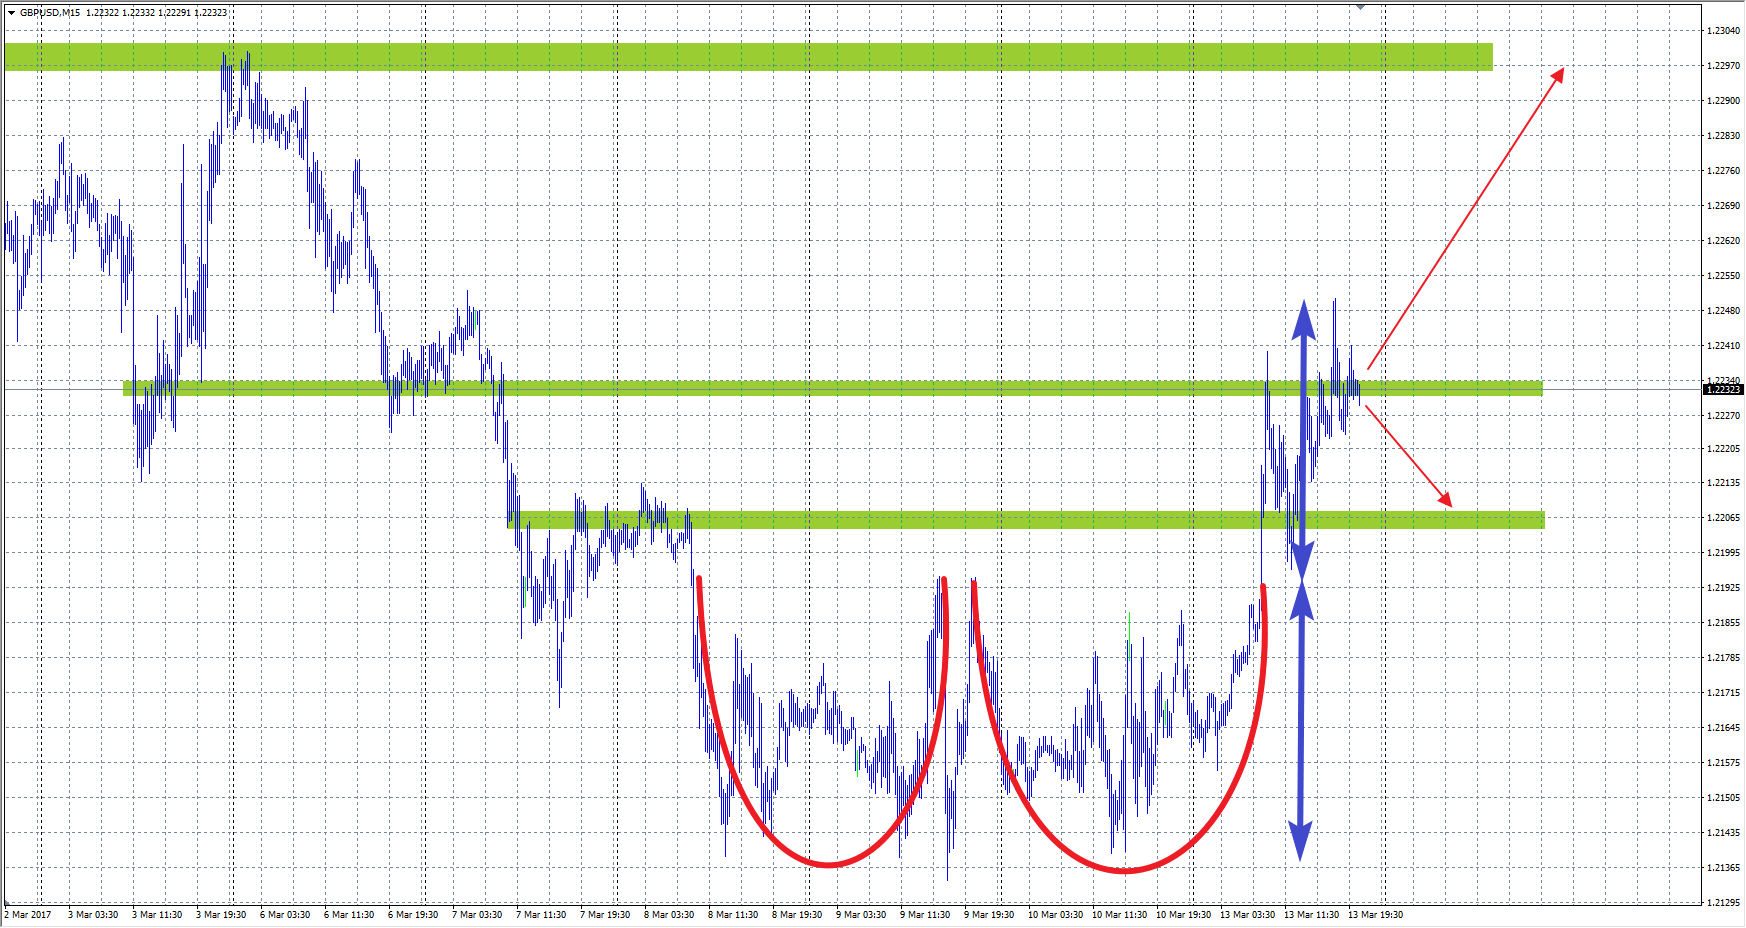Click the 1.22760 price axis label
Screen dimensions: 1746x928
click(1724, 171)
